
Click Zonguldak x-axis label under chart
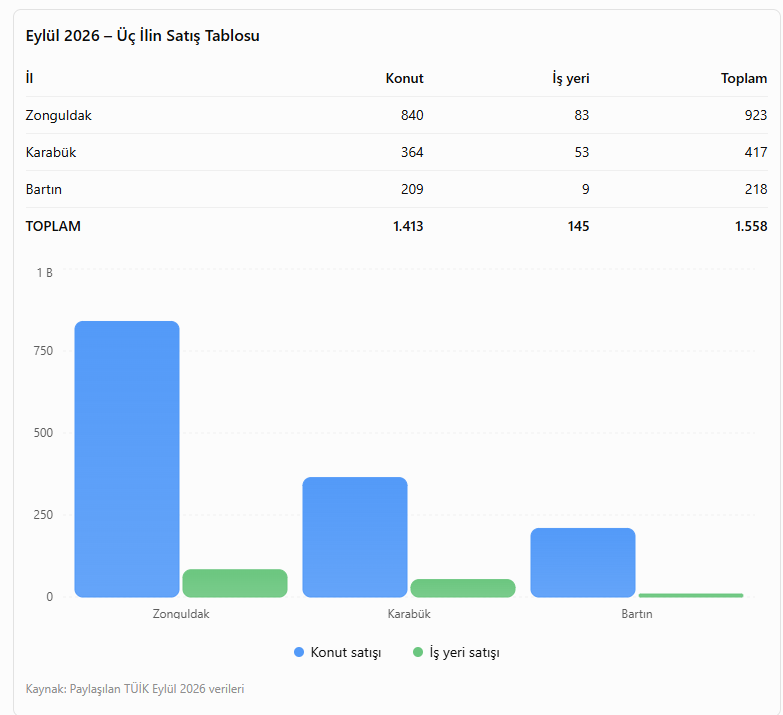181,614
